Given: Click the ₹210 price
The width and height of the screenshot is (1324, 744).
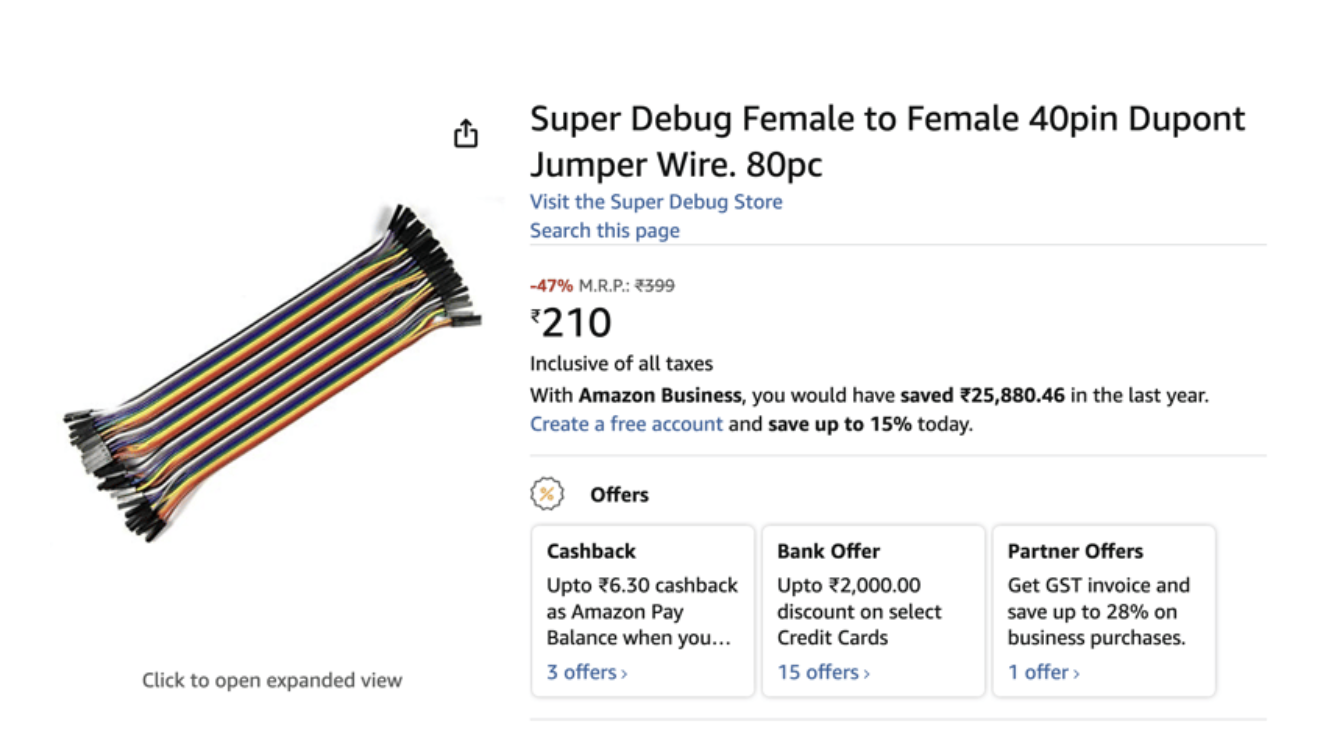Looking at the screenshot, I should [571, 323].
